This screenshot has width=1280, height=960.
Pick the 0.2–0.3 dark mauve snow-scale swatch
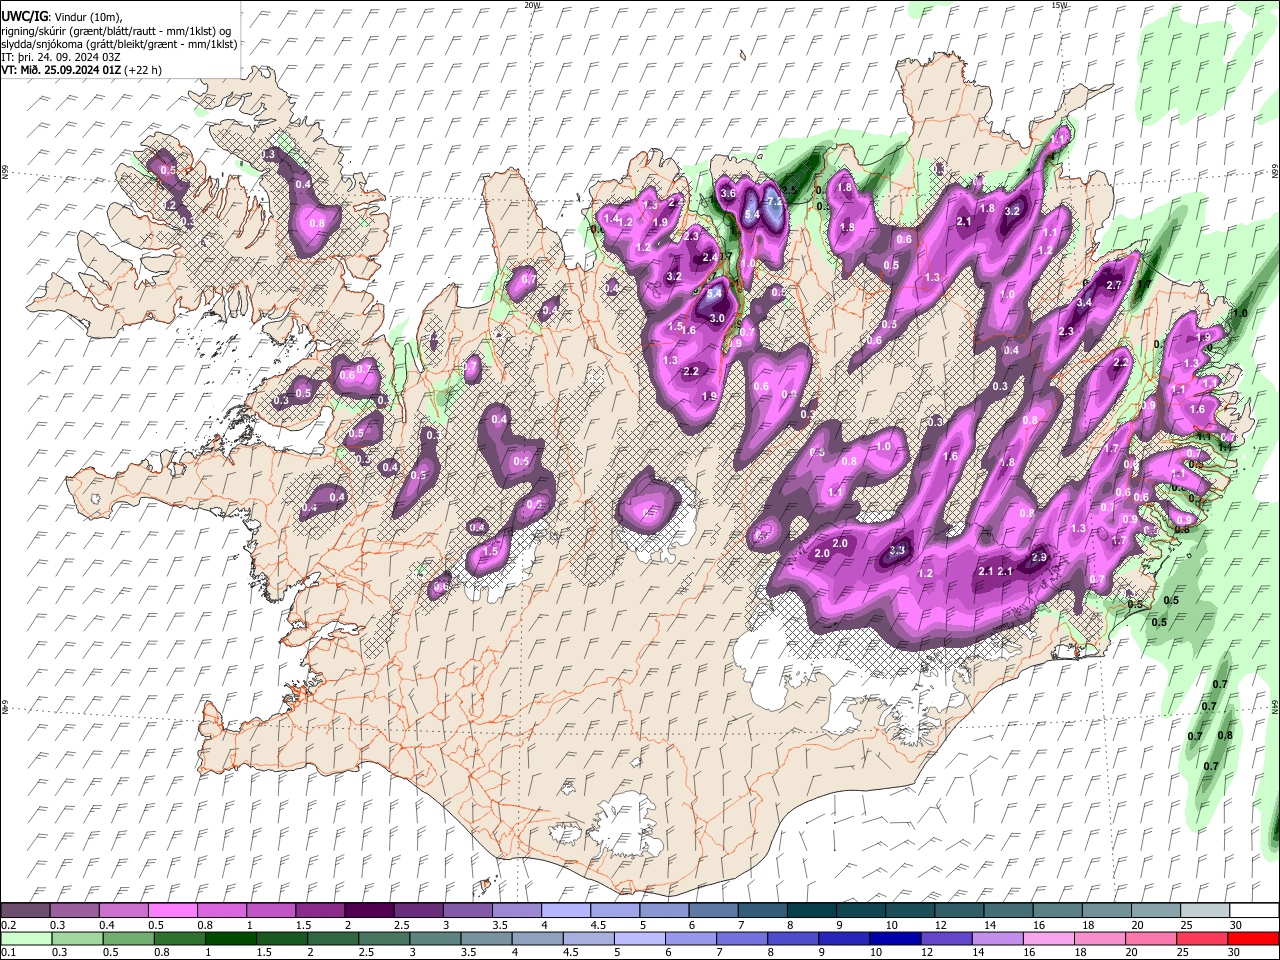click(x=25, y=911)
